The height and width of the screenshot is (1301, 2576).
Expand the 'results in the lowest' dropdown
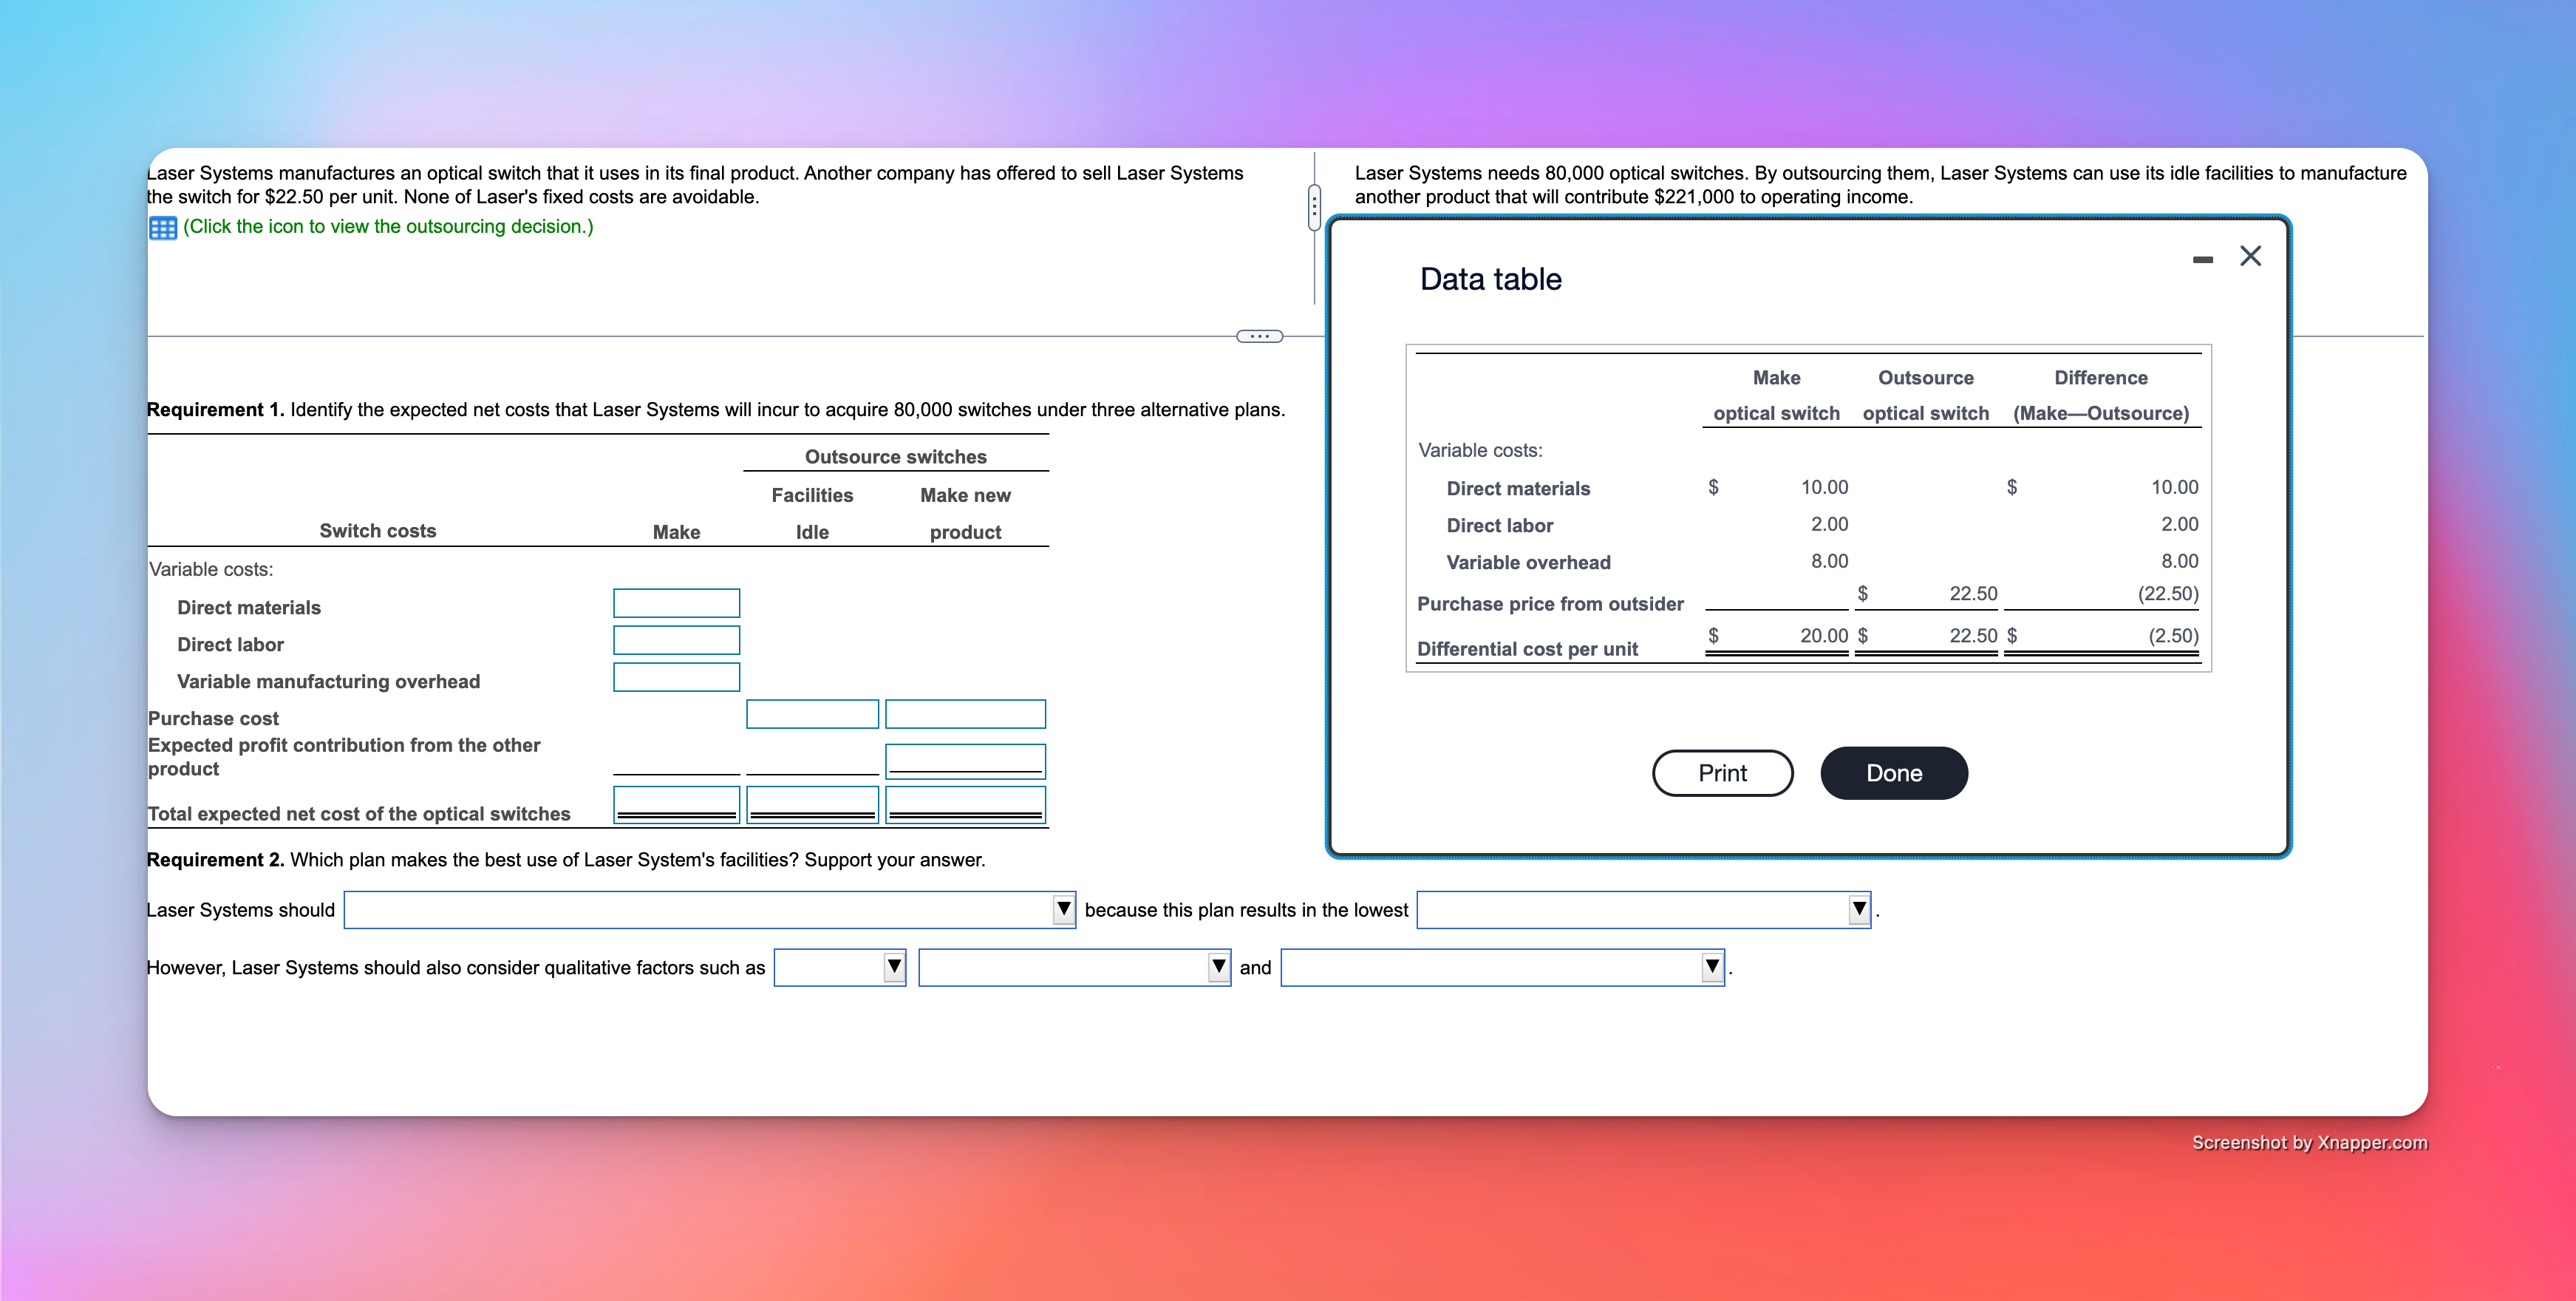click(1644, 910)
